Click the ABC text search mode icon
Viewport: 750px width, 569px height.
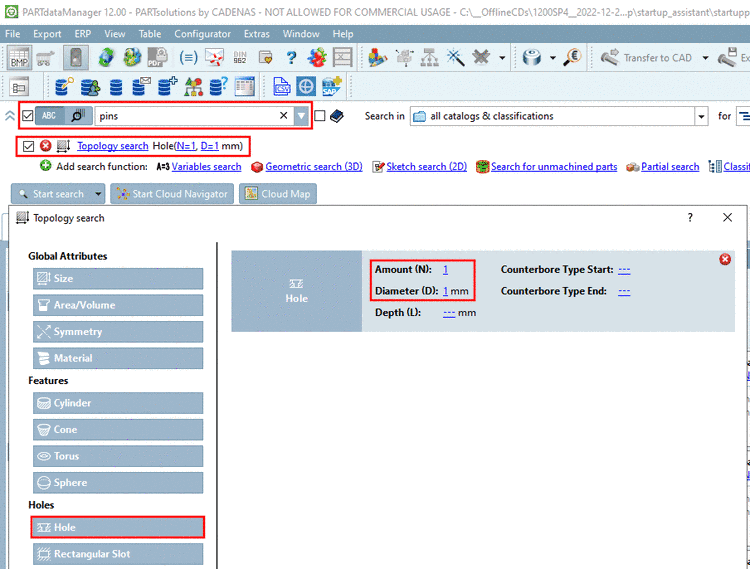point(49,116)
